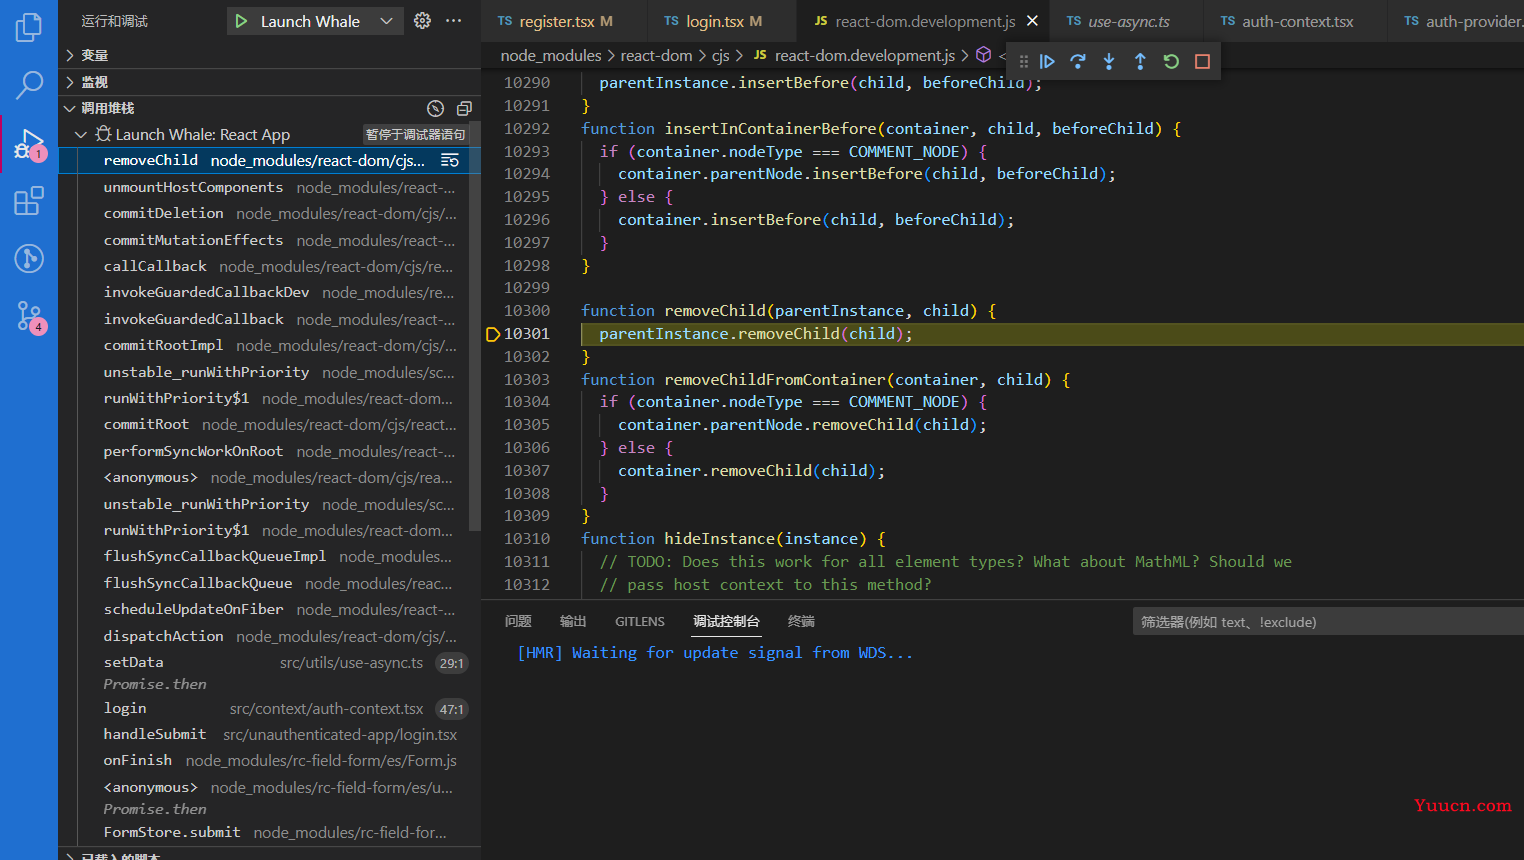Viewport: 1524px width, 860px height.
Task: Select the commitMutationEffects stack frame
Action: coord(265,240)
